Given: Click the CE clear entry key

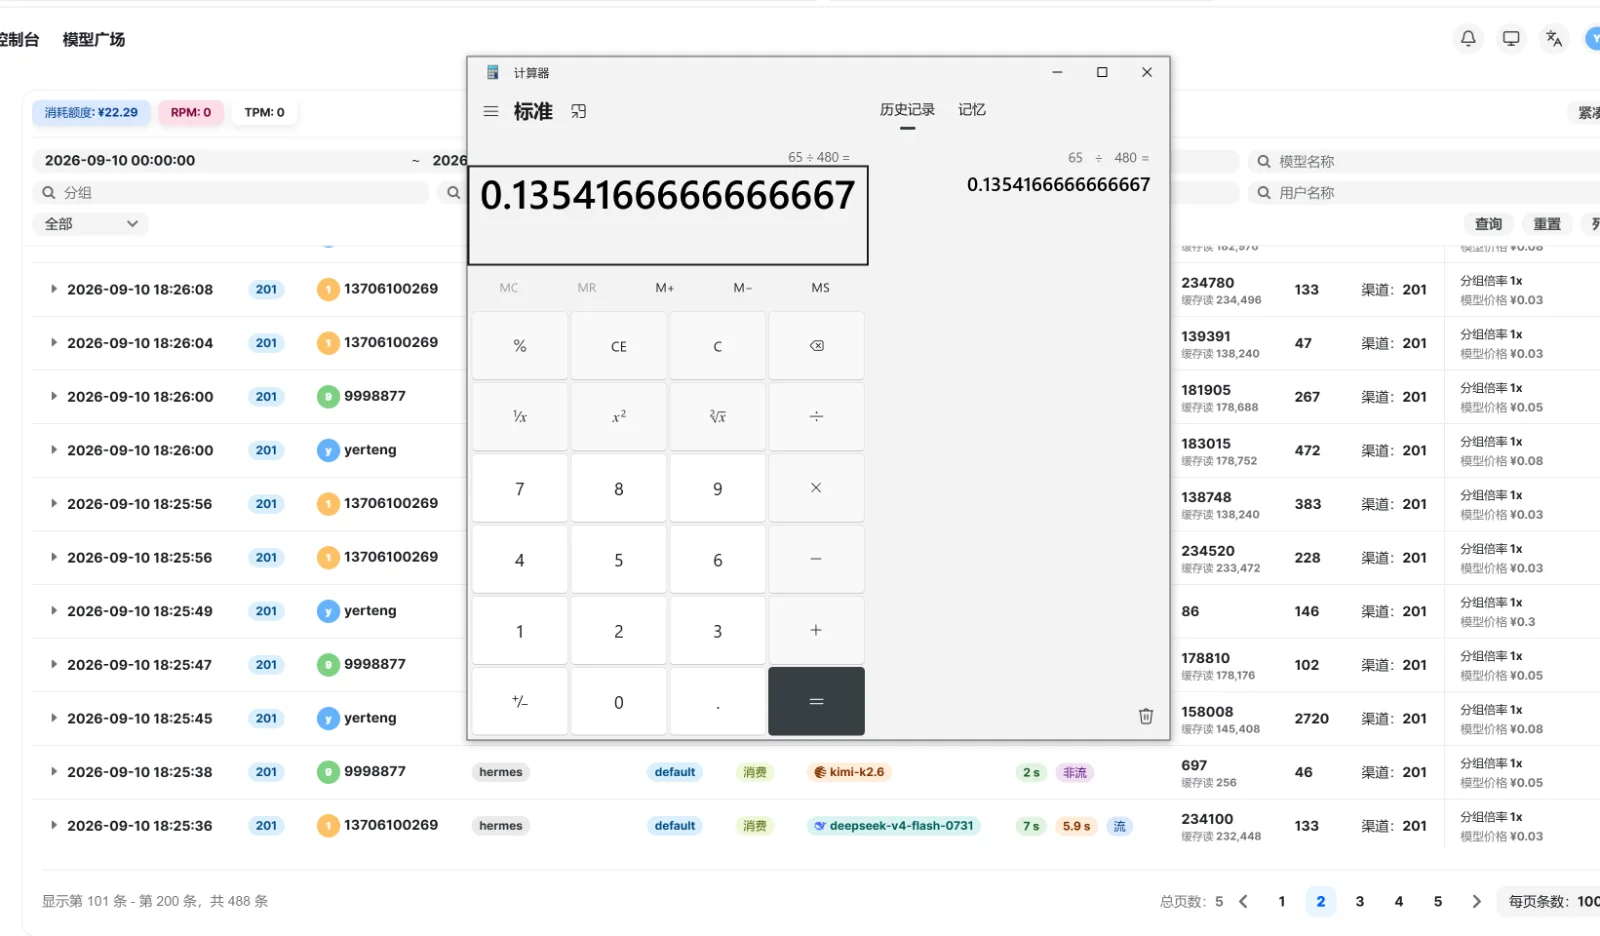Looking at the screenshot, I should pyautogui.click(x=619, y=346).
